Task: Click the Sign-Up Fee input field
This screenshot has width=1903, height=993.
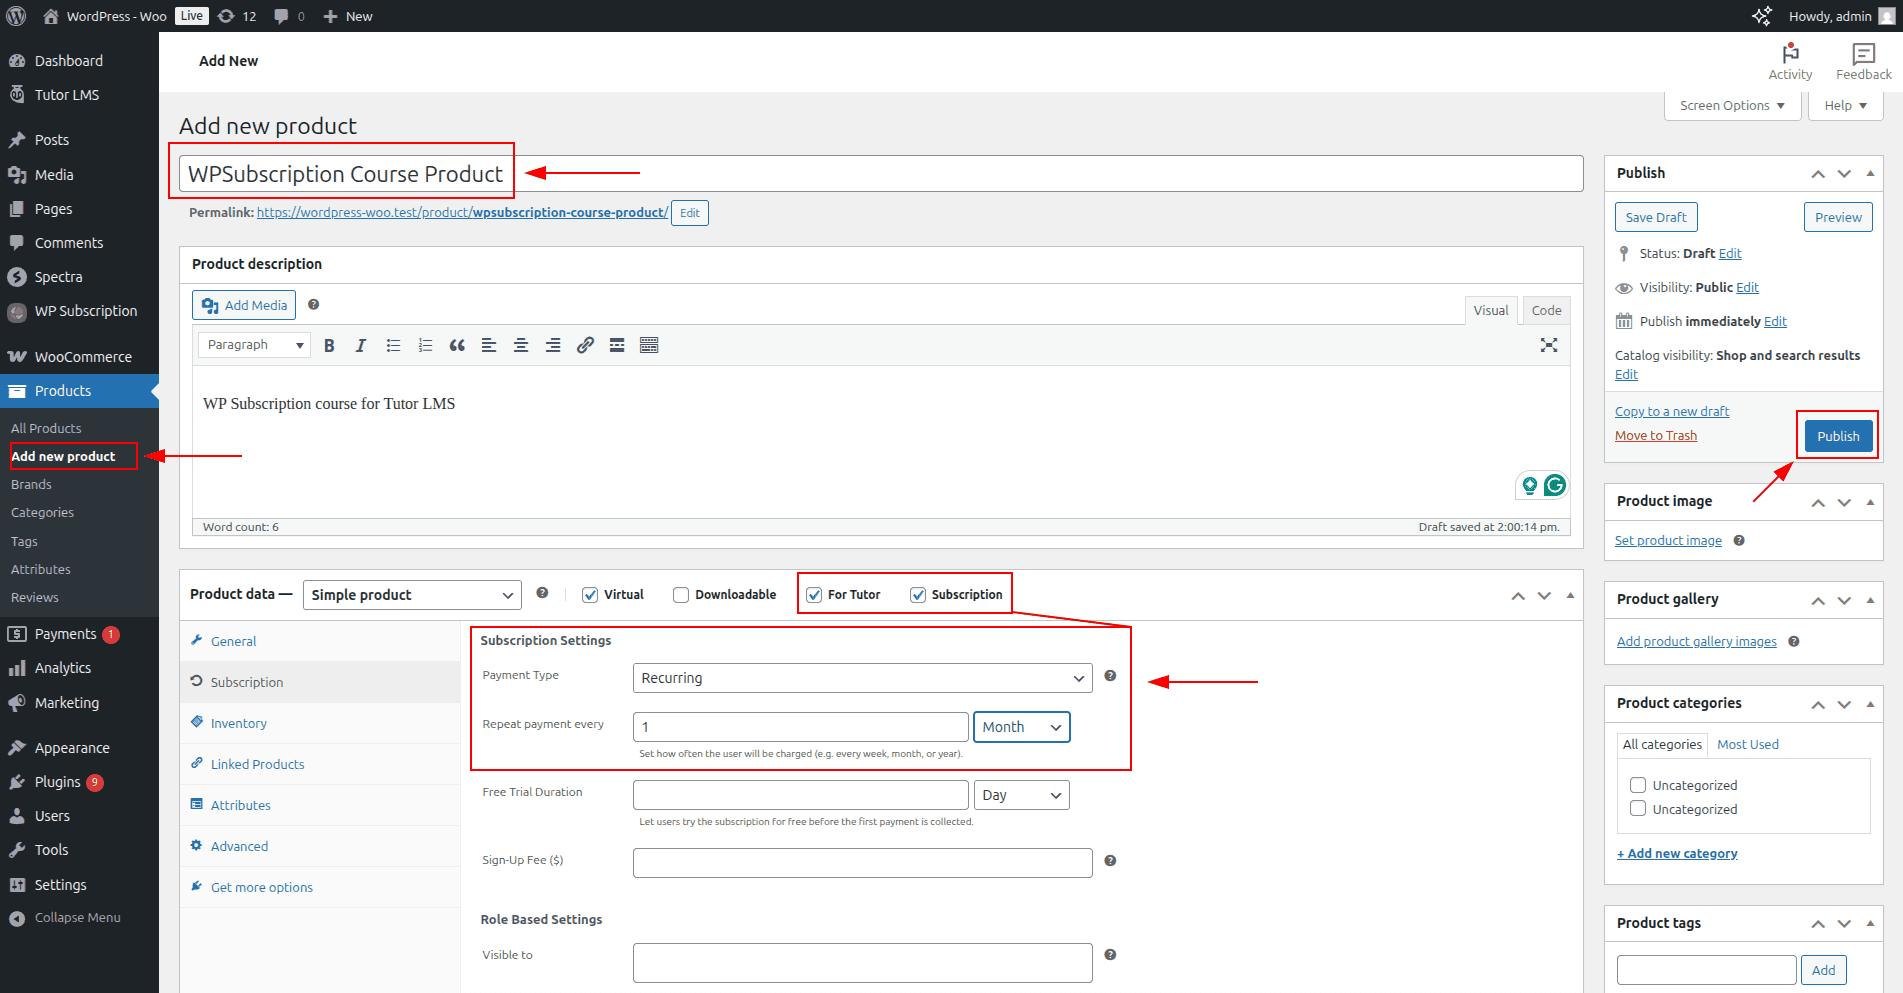Action: [862, 862]
